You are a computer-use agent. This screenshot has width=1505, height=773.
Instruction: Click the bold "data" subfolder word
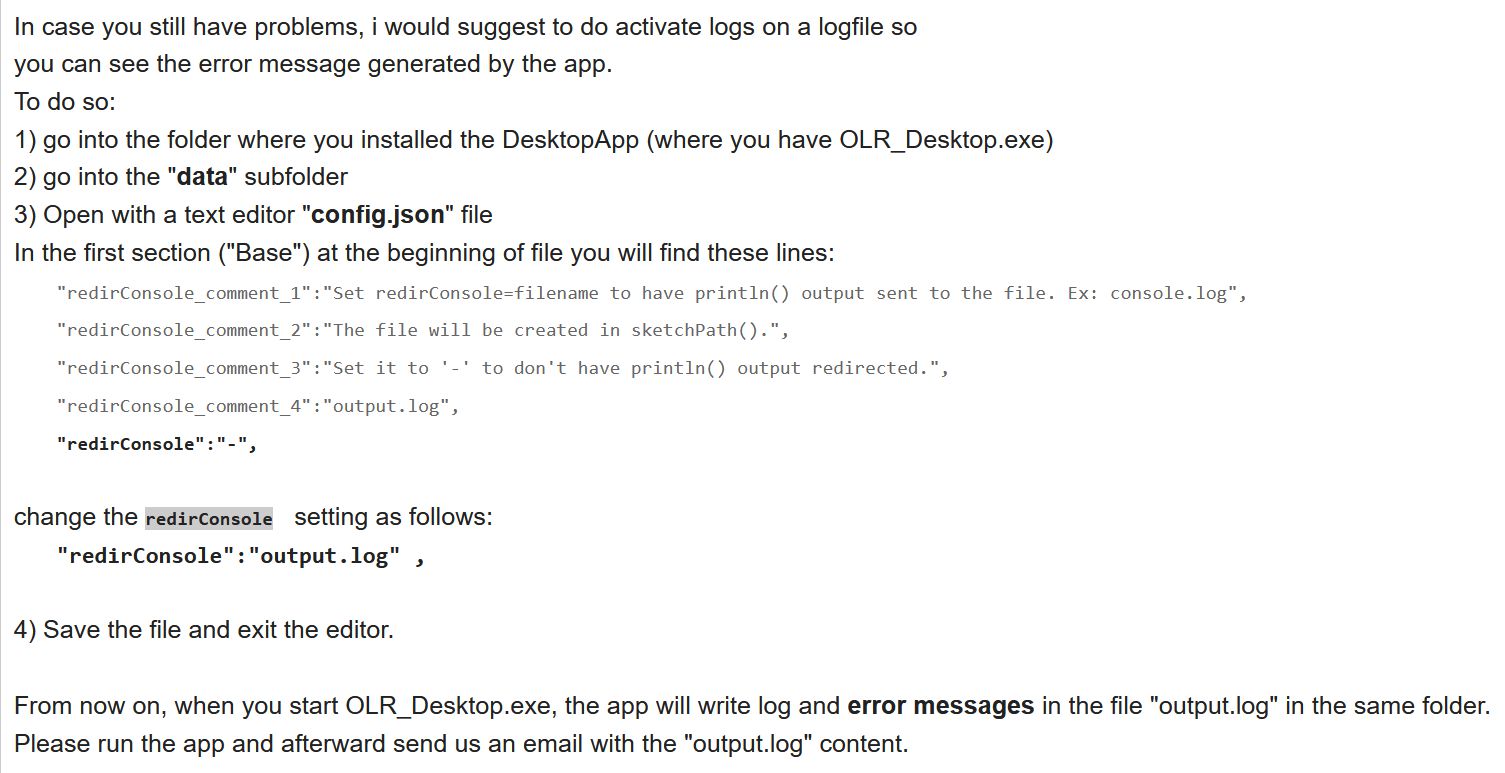pyautogui.click(x=202, y=177)
